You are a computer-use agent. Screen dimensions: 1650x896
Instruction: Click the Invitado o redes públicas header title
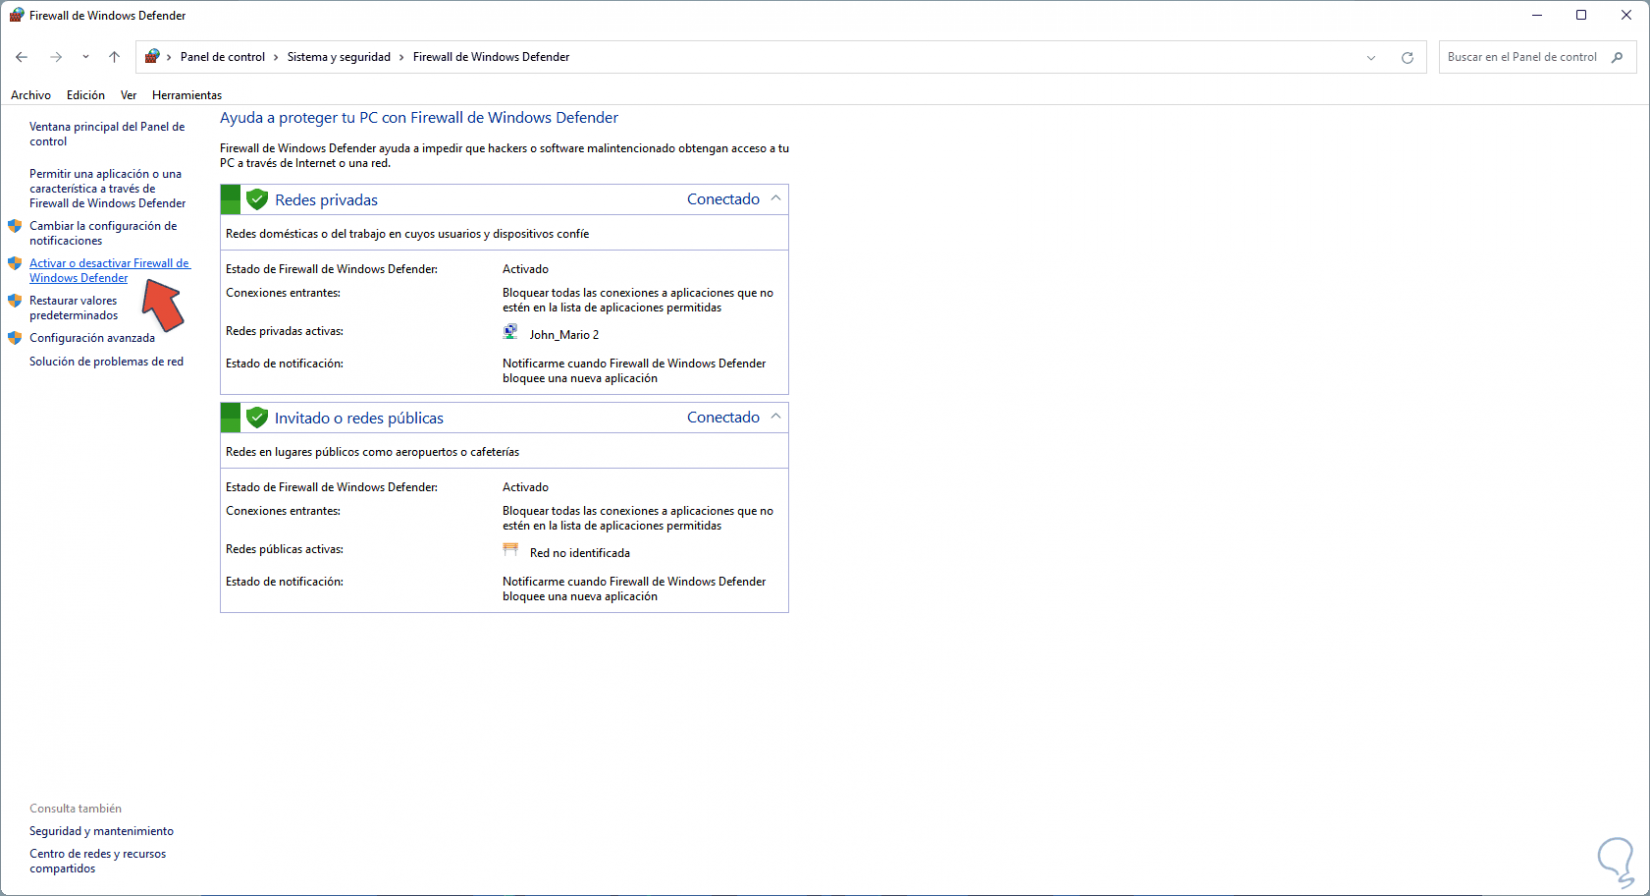click(359, 418)
